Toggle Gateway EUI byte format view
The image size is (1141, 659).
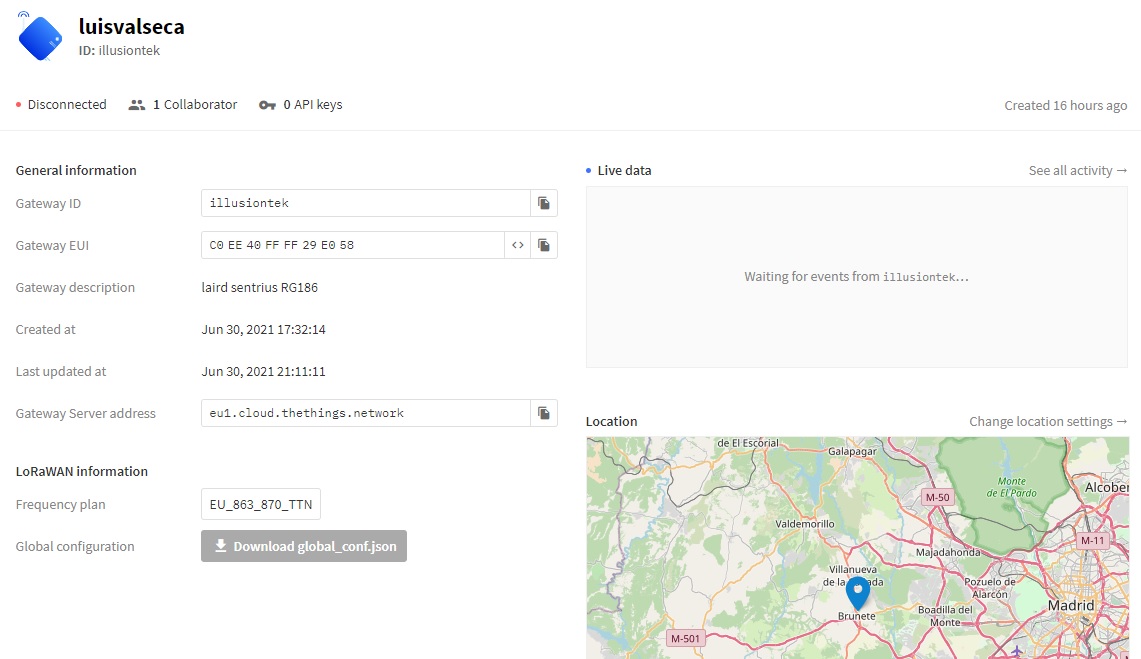[x=517, y=245]
